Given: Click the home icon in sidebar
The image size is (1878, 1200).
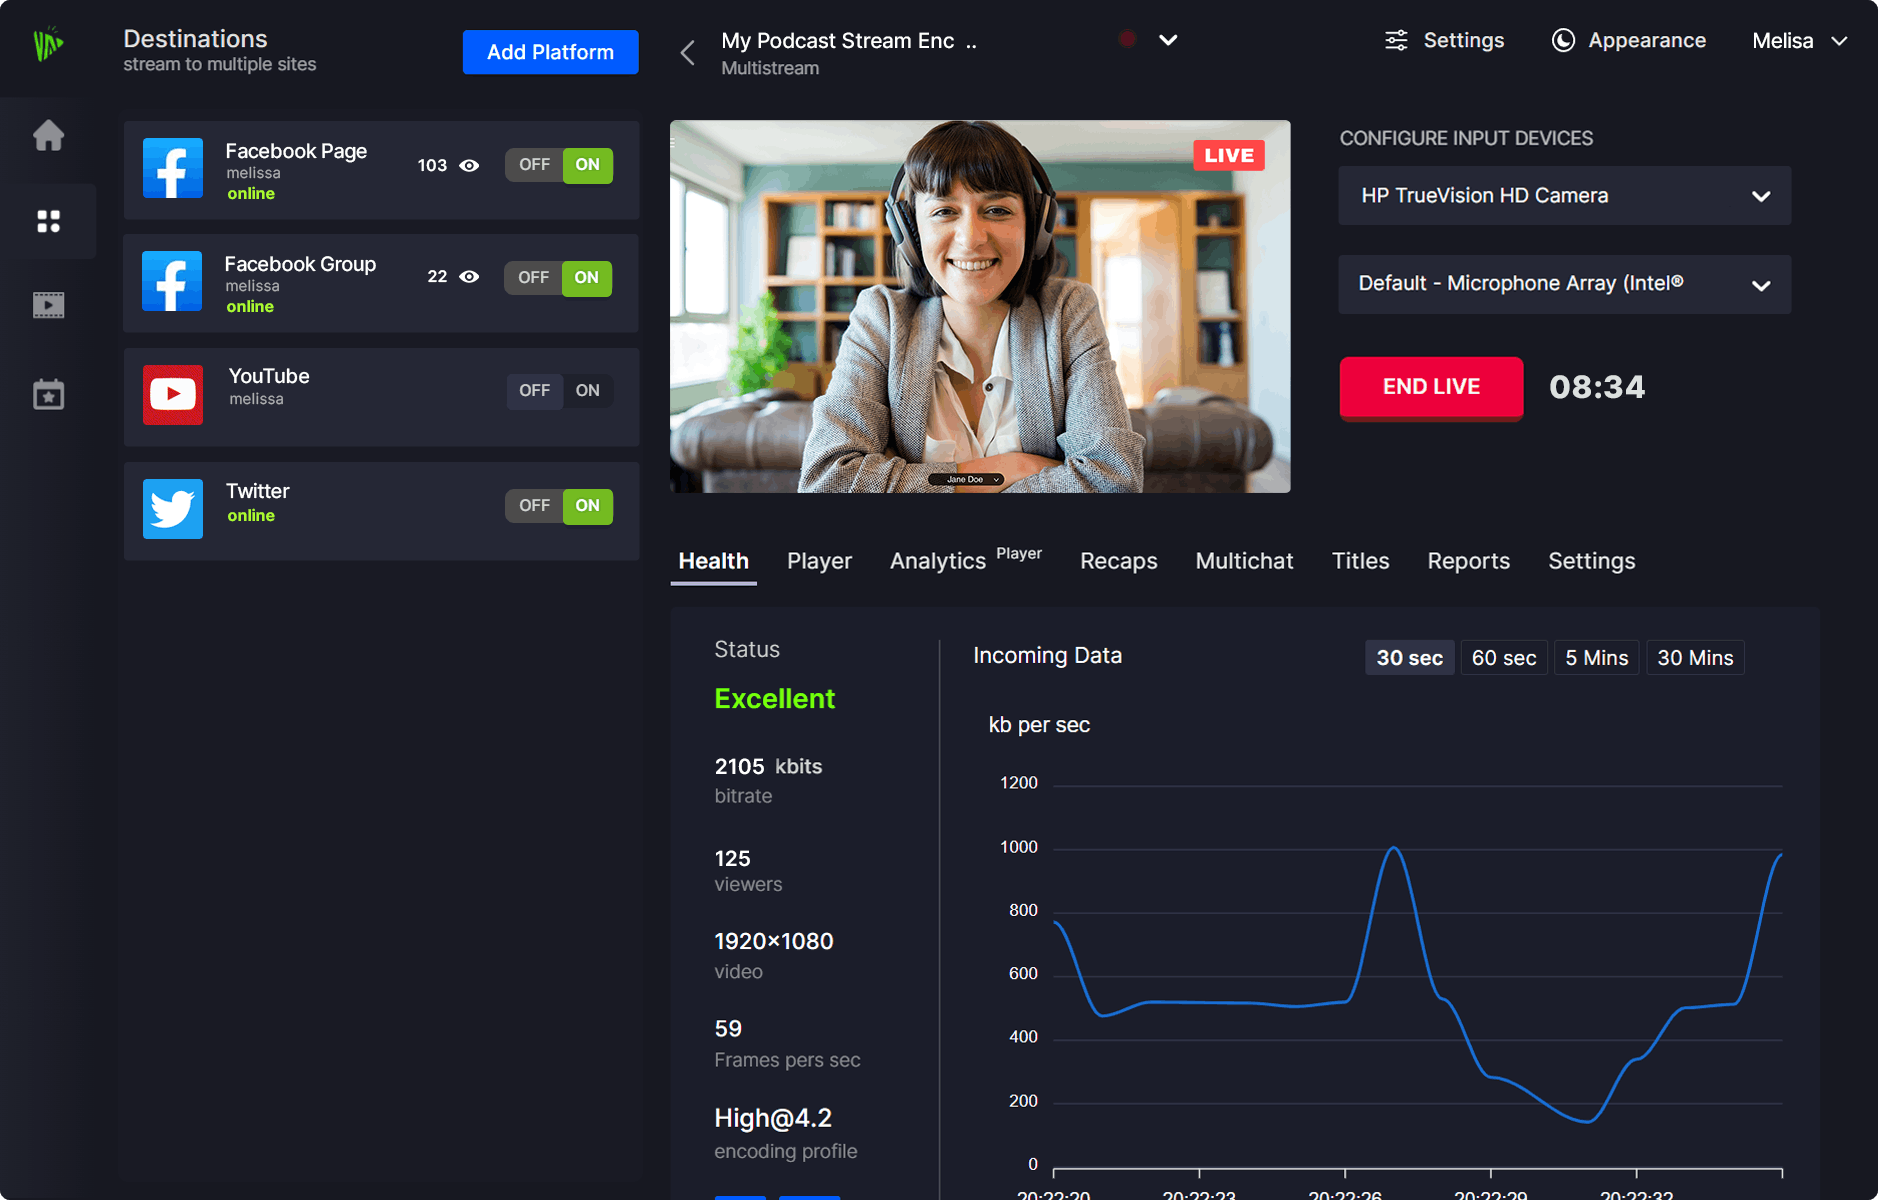Looking at the screenshot, I should click(x=48, y=135).
